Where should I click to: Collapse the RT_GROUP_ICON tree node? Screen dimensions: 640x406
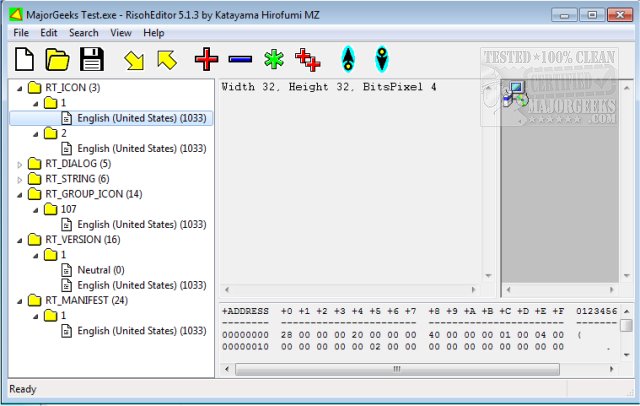(20, 195)
